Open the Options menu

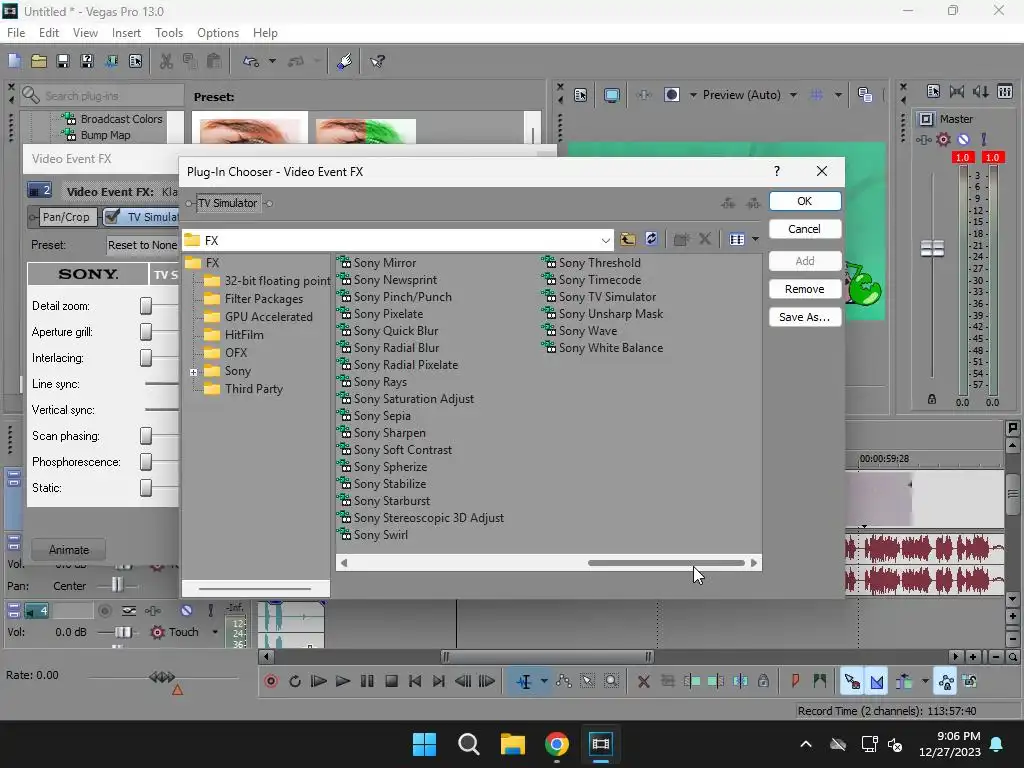click(217, 33)
